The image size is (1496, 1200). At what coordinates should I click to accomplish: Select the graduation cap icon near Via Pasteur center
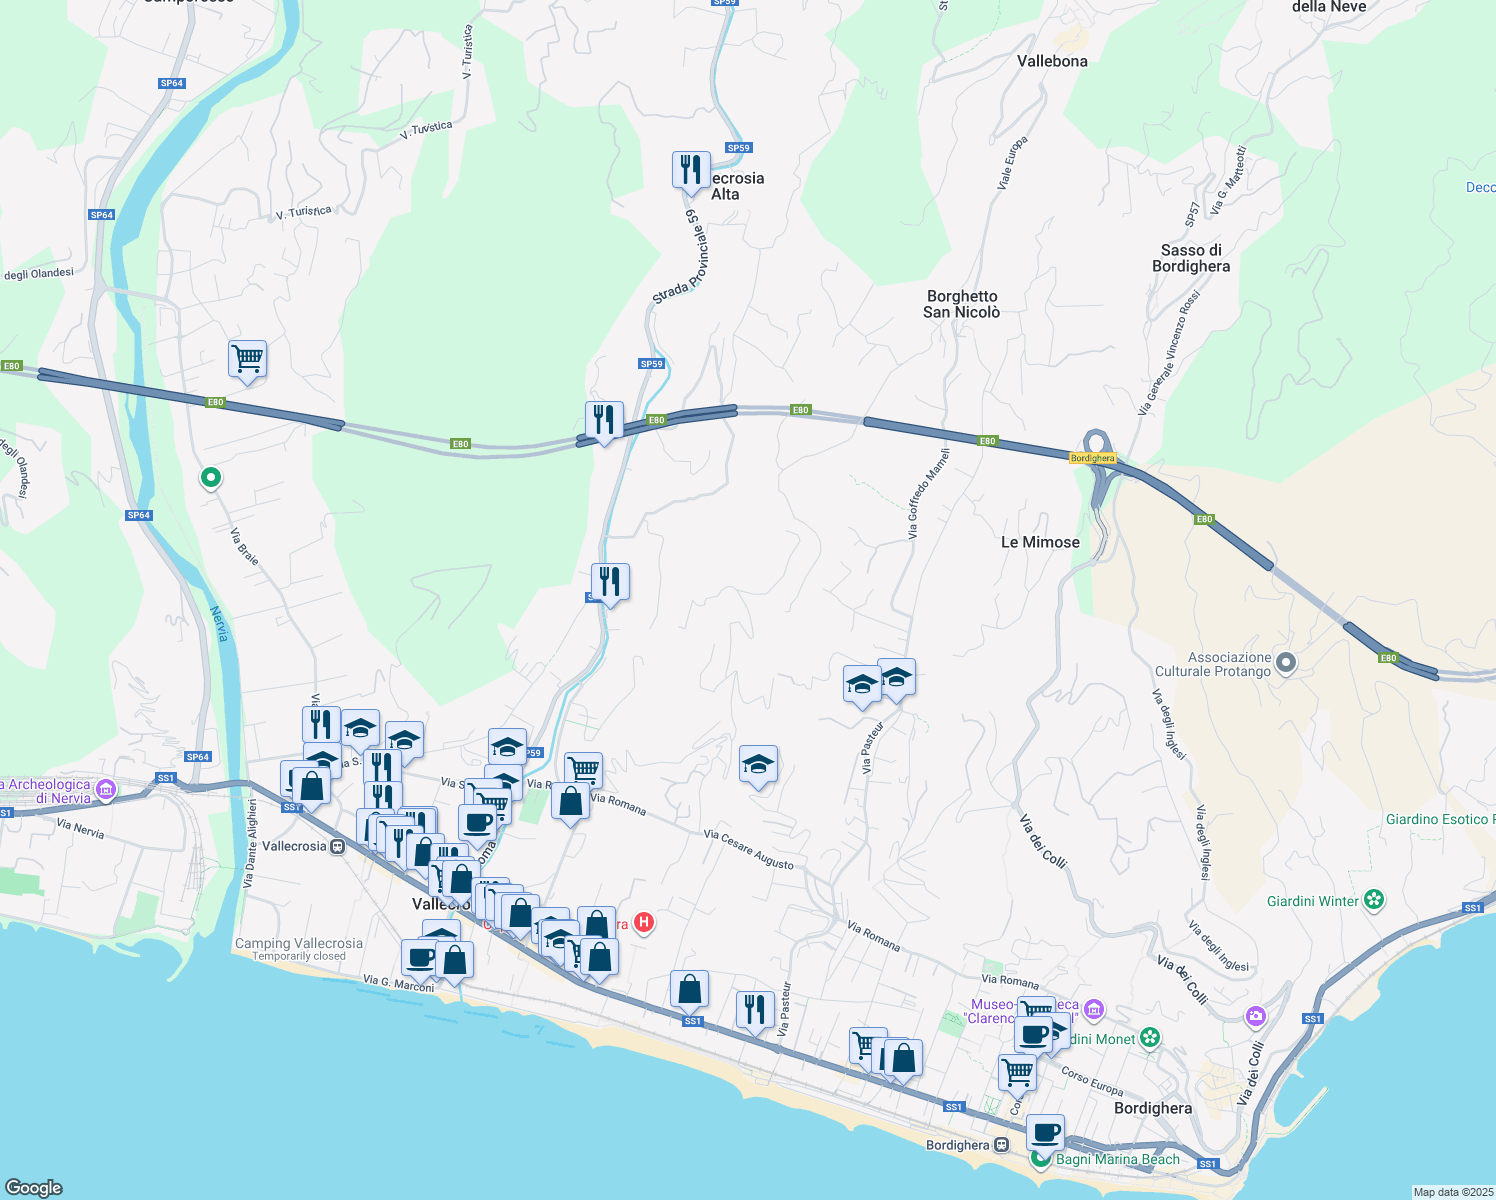tap(759, 764)
